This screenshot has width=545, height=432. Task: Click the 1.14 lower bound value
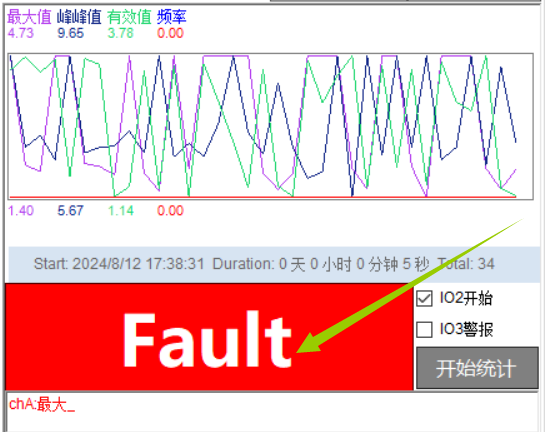pyautogui.click(x=121, y=211)
